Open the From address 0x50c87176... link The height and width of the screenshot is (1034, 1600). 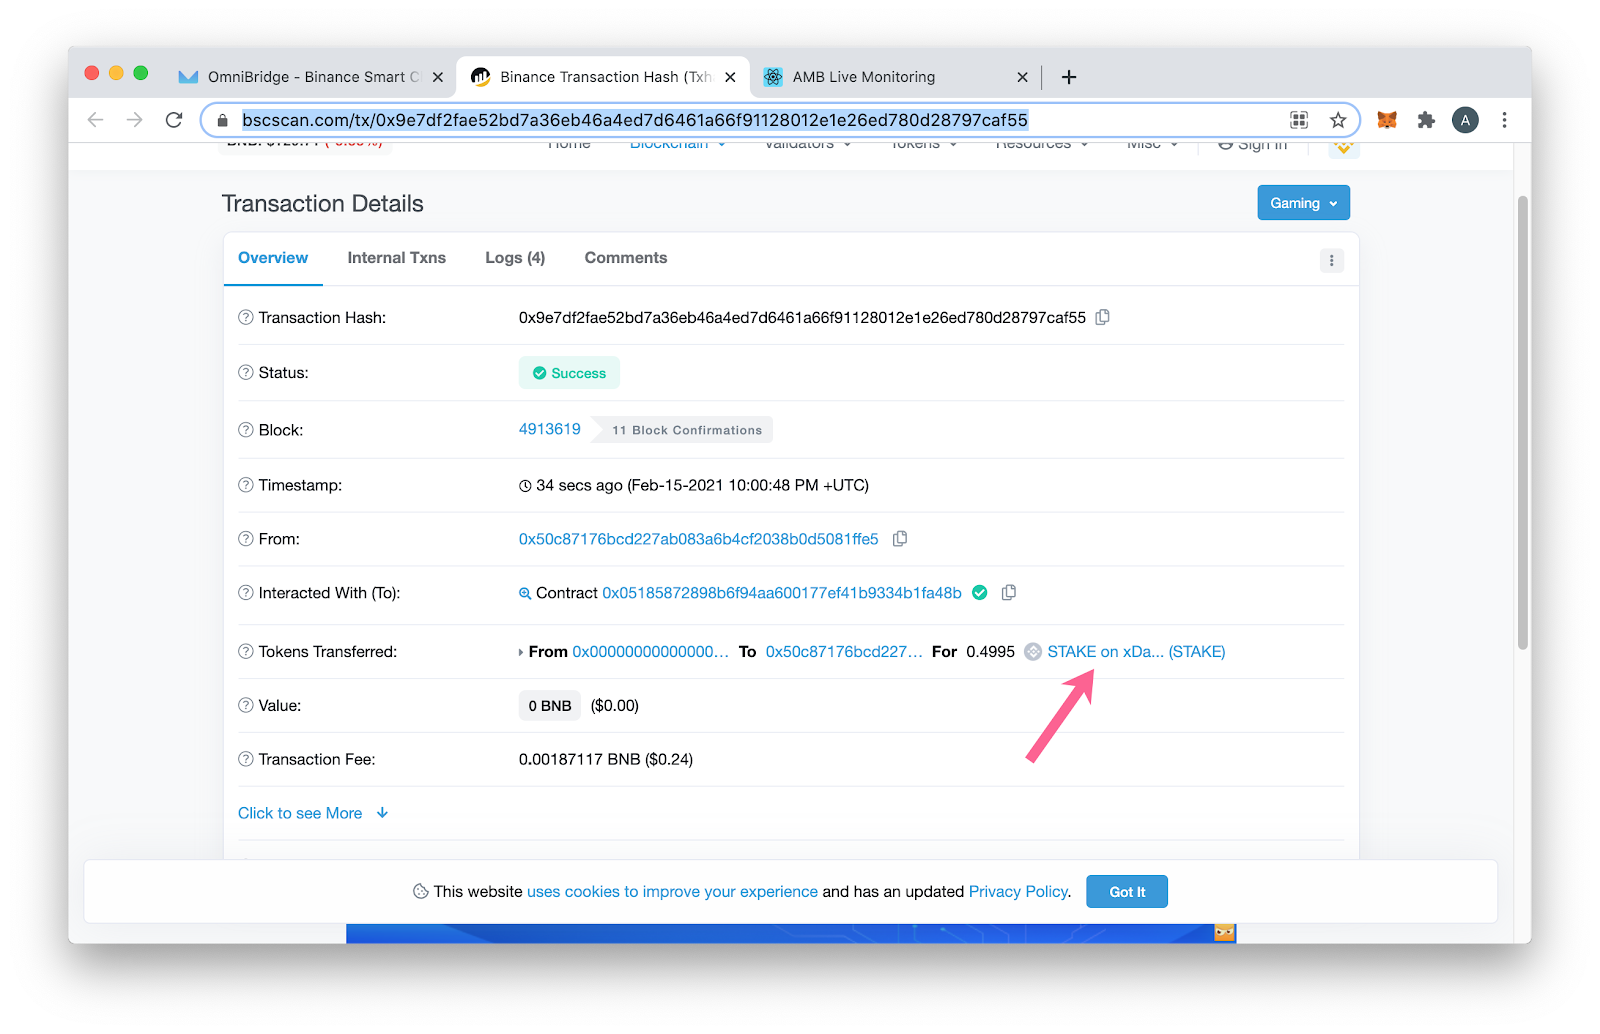698,539
